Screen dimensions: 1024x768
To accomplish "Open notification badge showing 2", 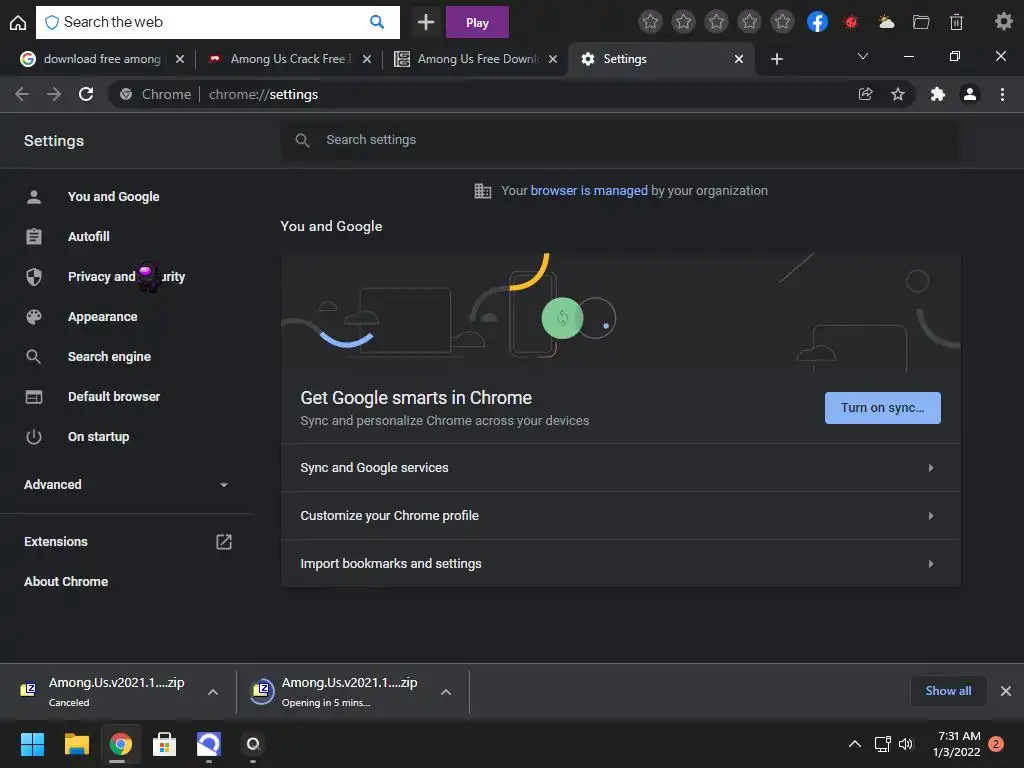I will [996, 744].
